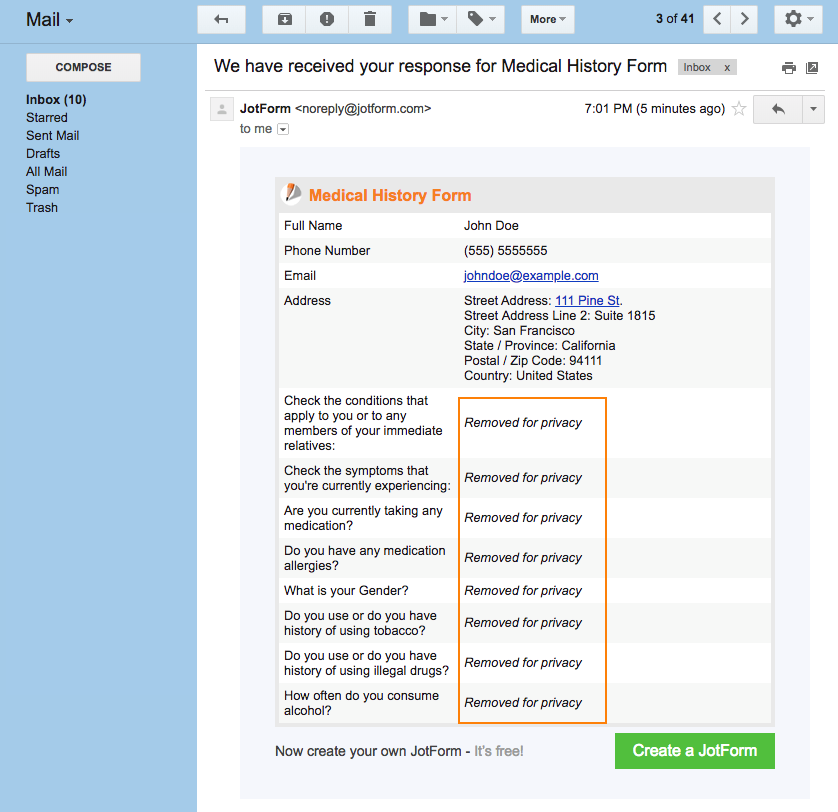
Task: Delete email with trash icon
Action: [x=370, y=20]
